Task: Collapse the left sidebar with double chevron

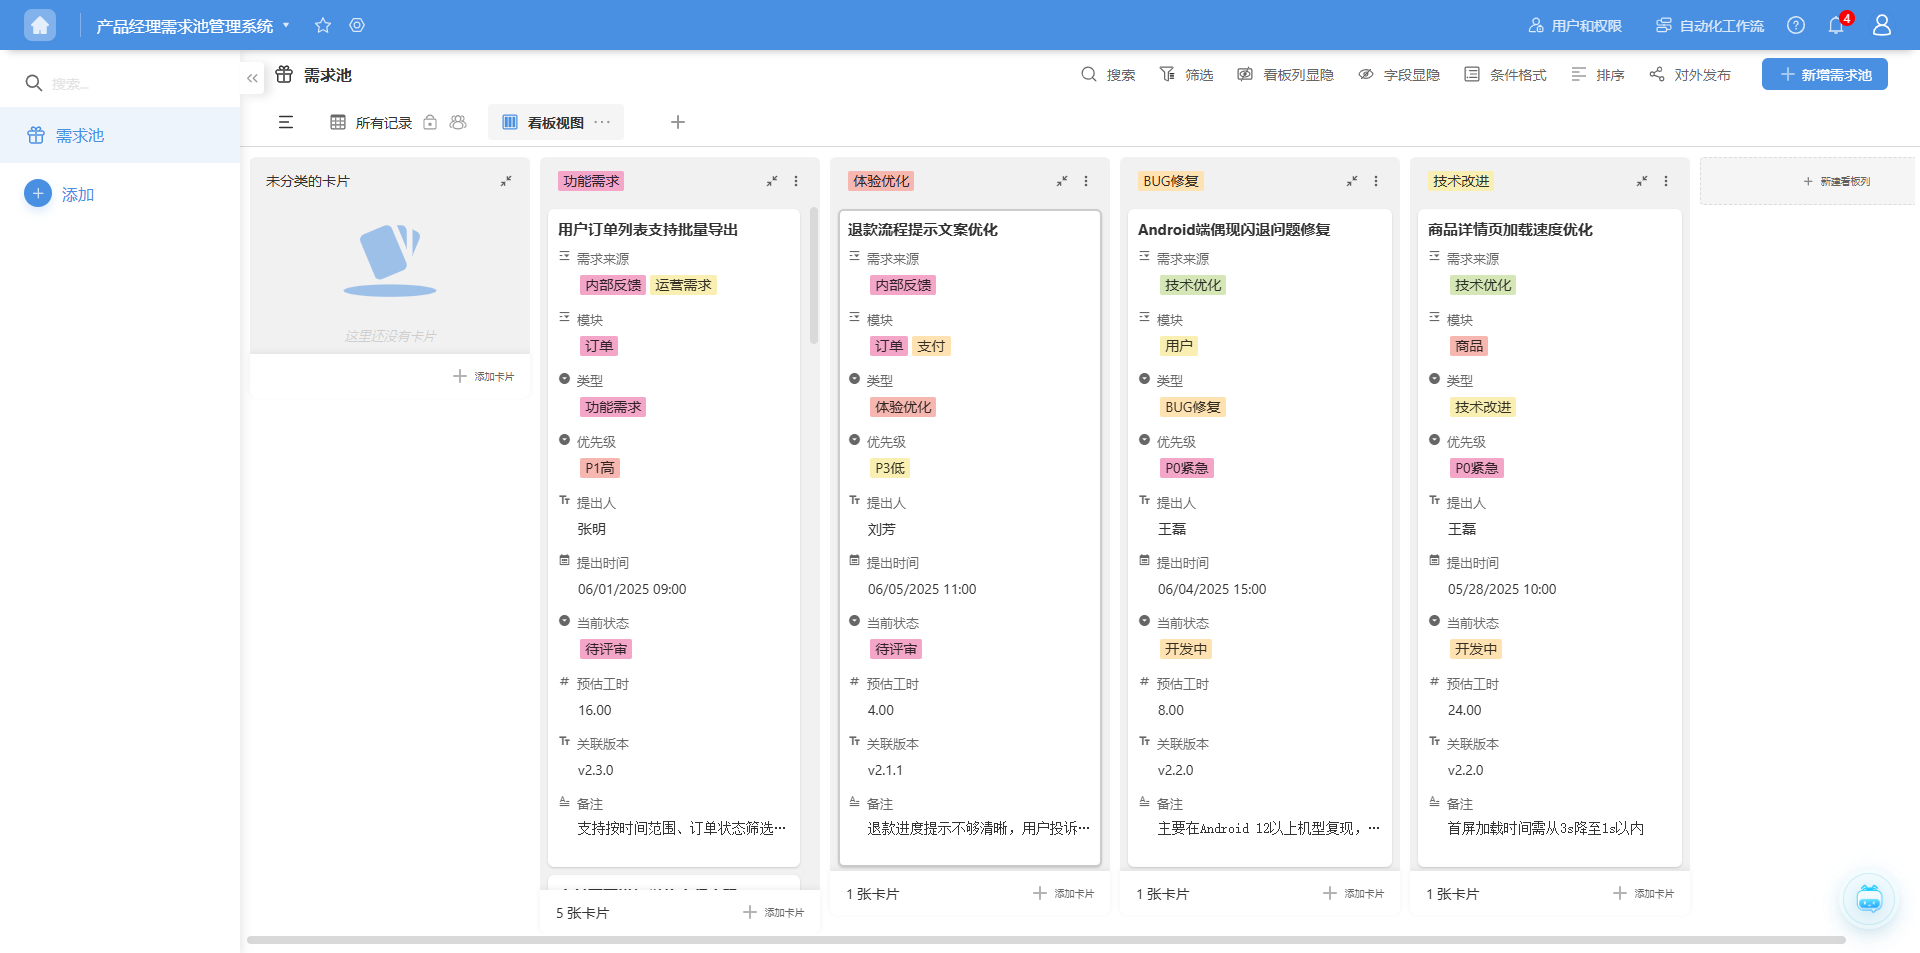Action: 252,78
